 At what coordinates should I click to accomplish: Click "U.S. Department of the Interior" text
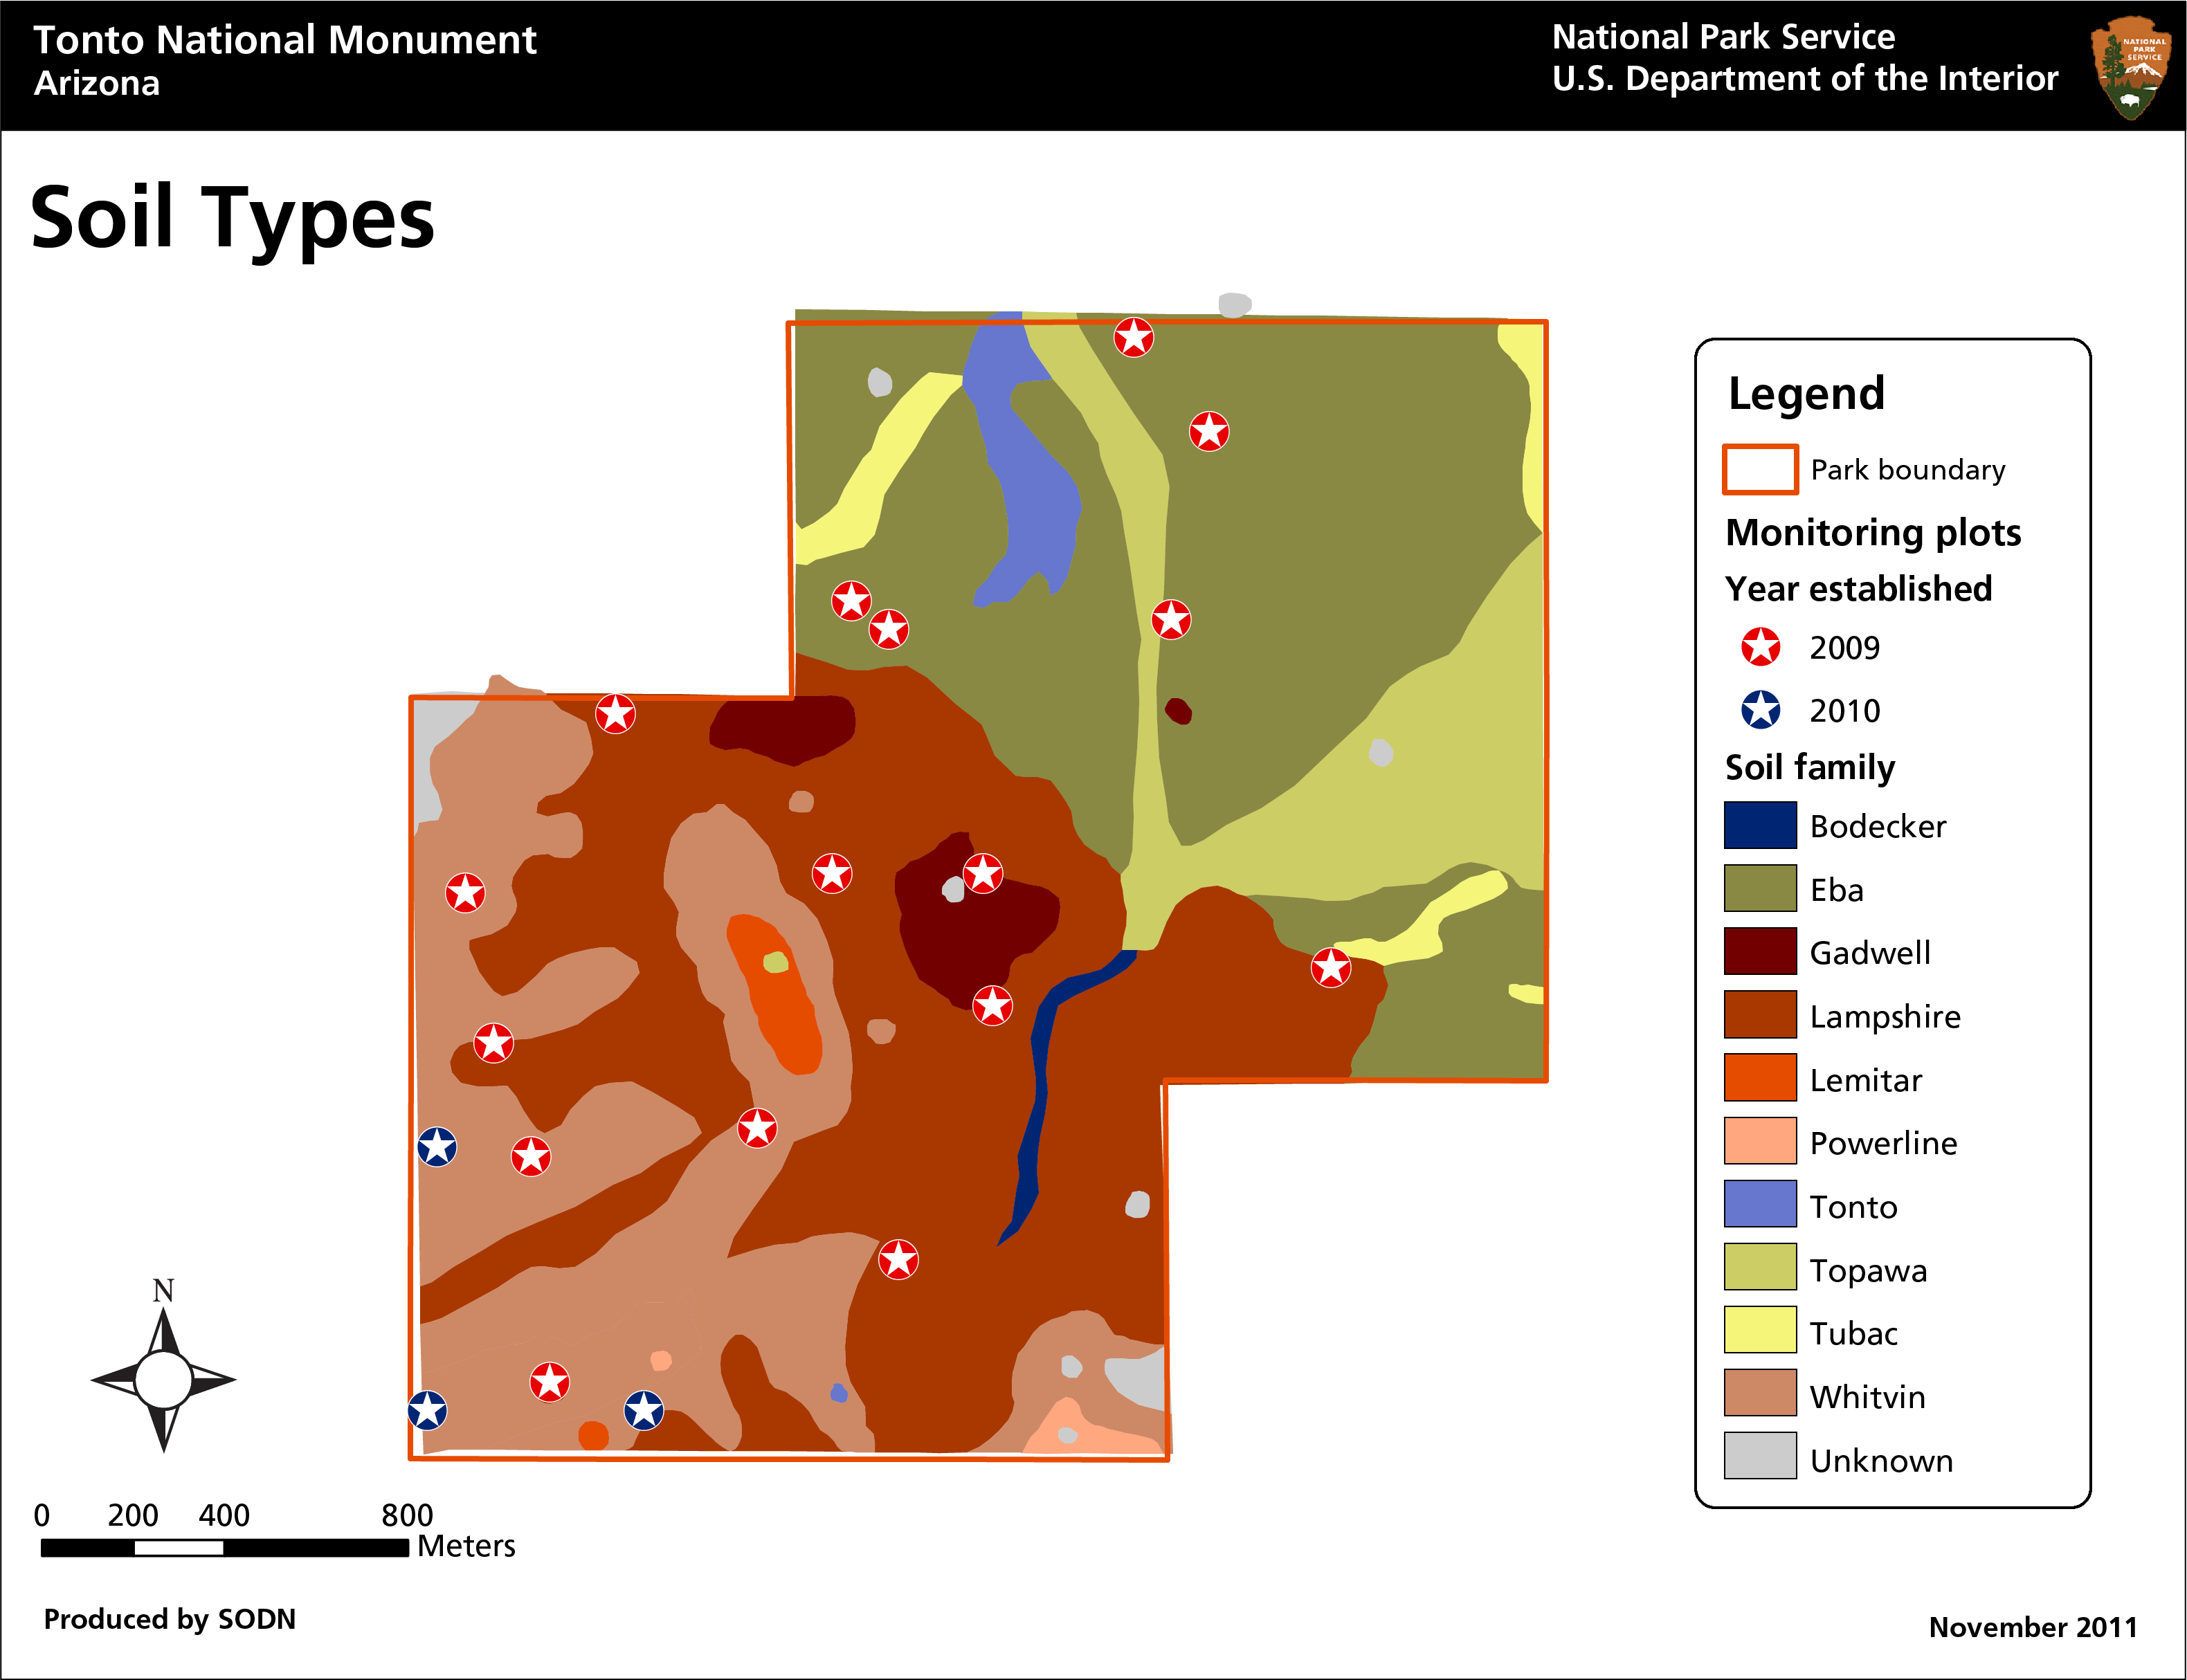tap(1805, 78)
